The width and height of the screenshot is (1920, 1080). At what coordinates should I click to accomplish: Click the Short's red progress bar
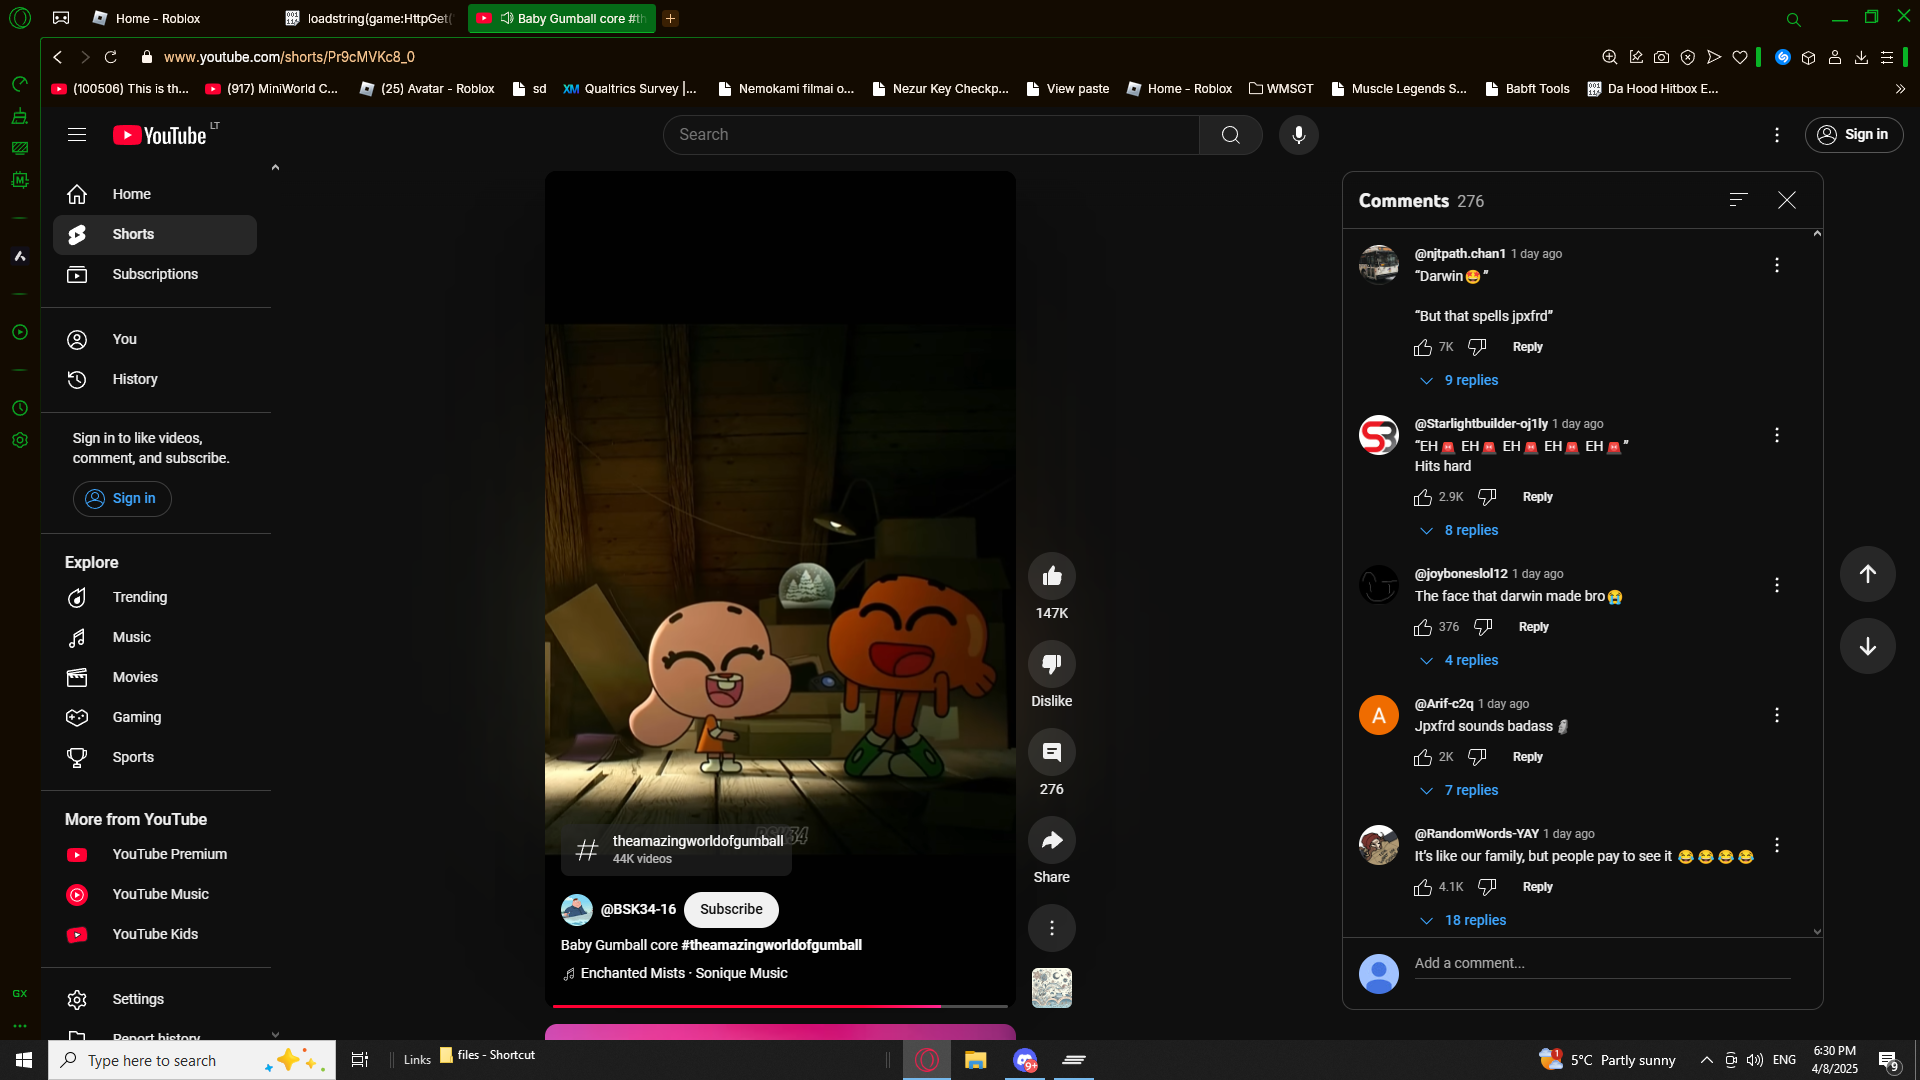pos(745,1006)
